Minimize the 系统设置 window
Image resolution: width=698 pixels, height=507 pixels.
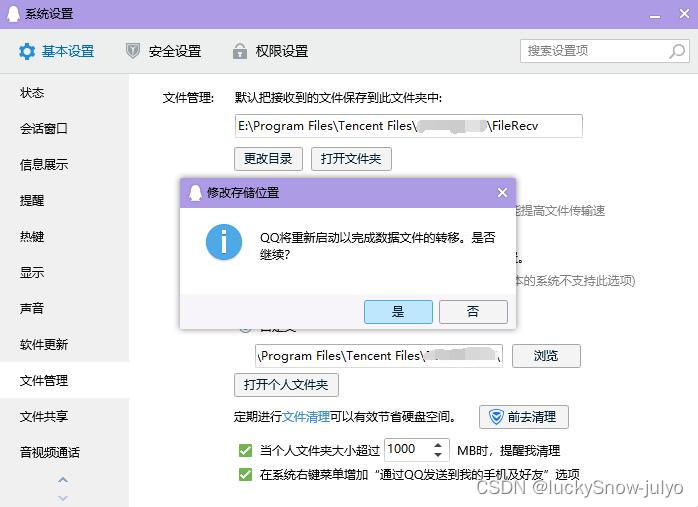pyautogui.click(x=655, y=16)
